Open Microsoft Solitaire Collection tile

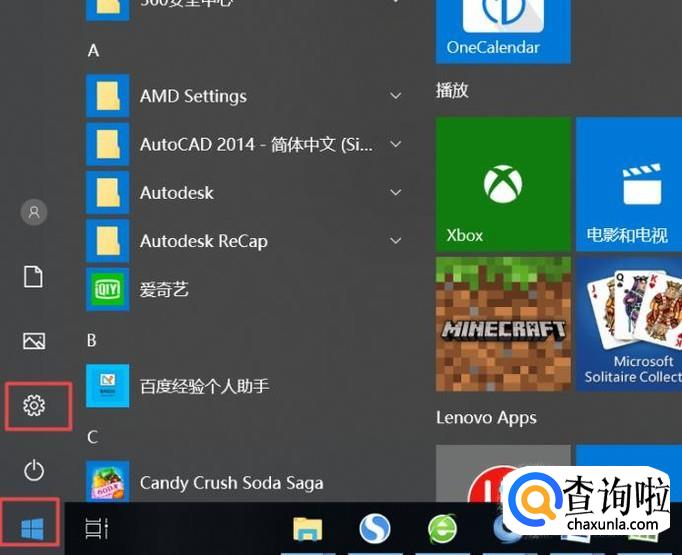coord(629,324)
